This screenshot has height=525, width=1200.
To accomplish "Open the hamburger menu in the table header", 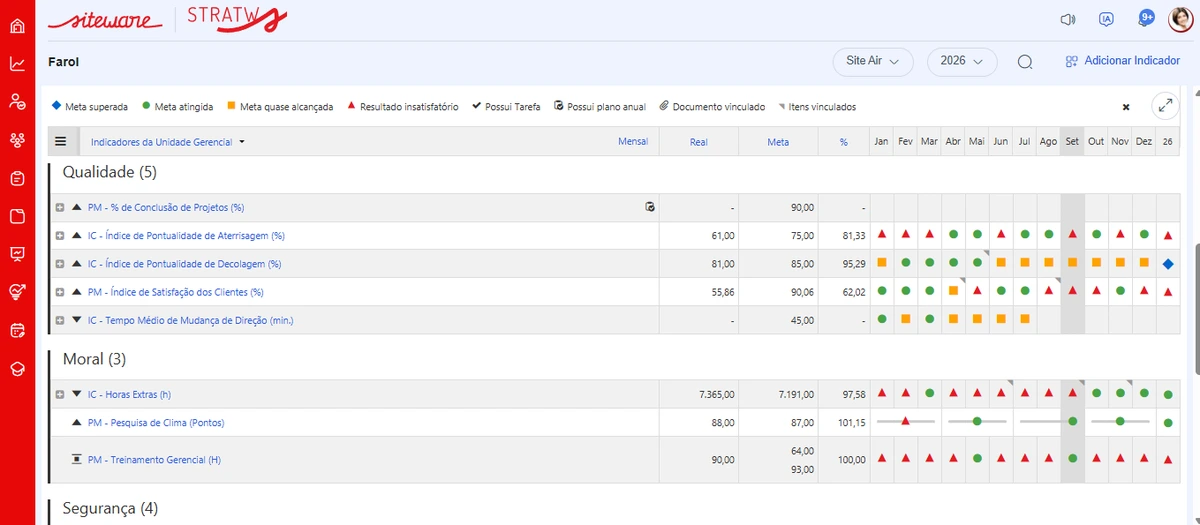I will click(60, 142).
